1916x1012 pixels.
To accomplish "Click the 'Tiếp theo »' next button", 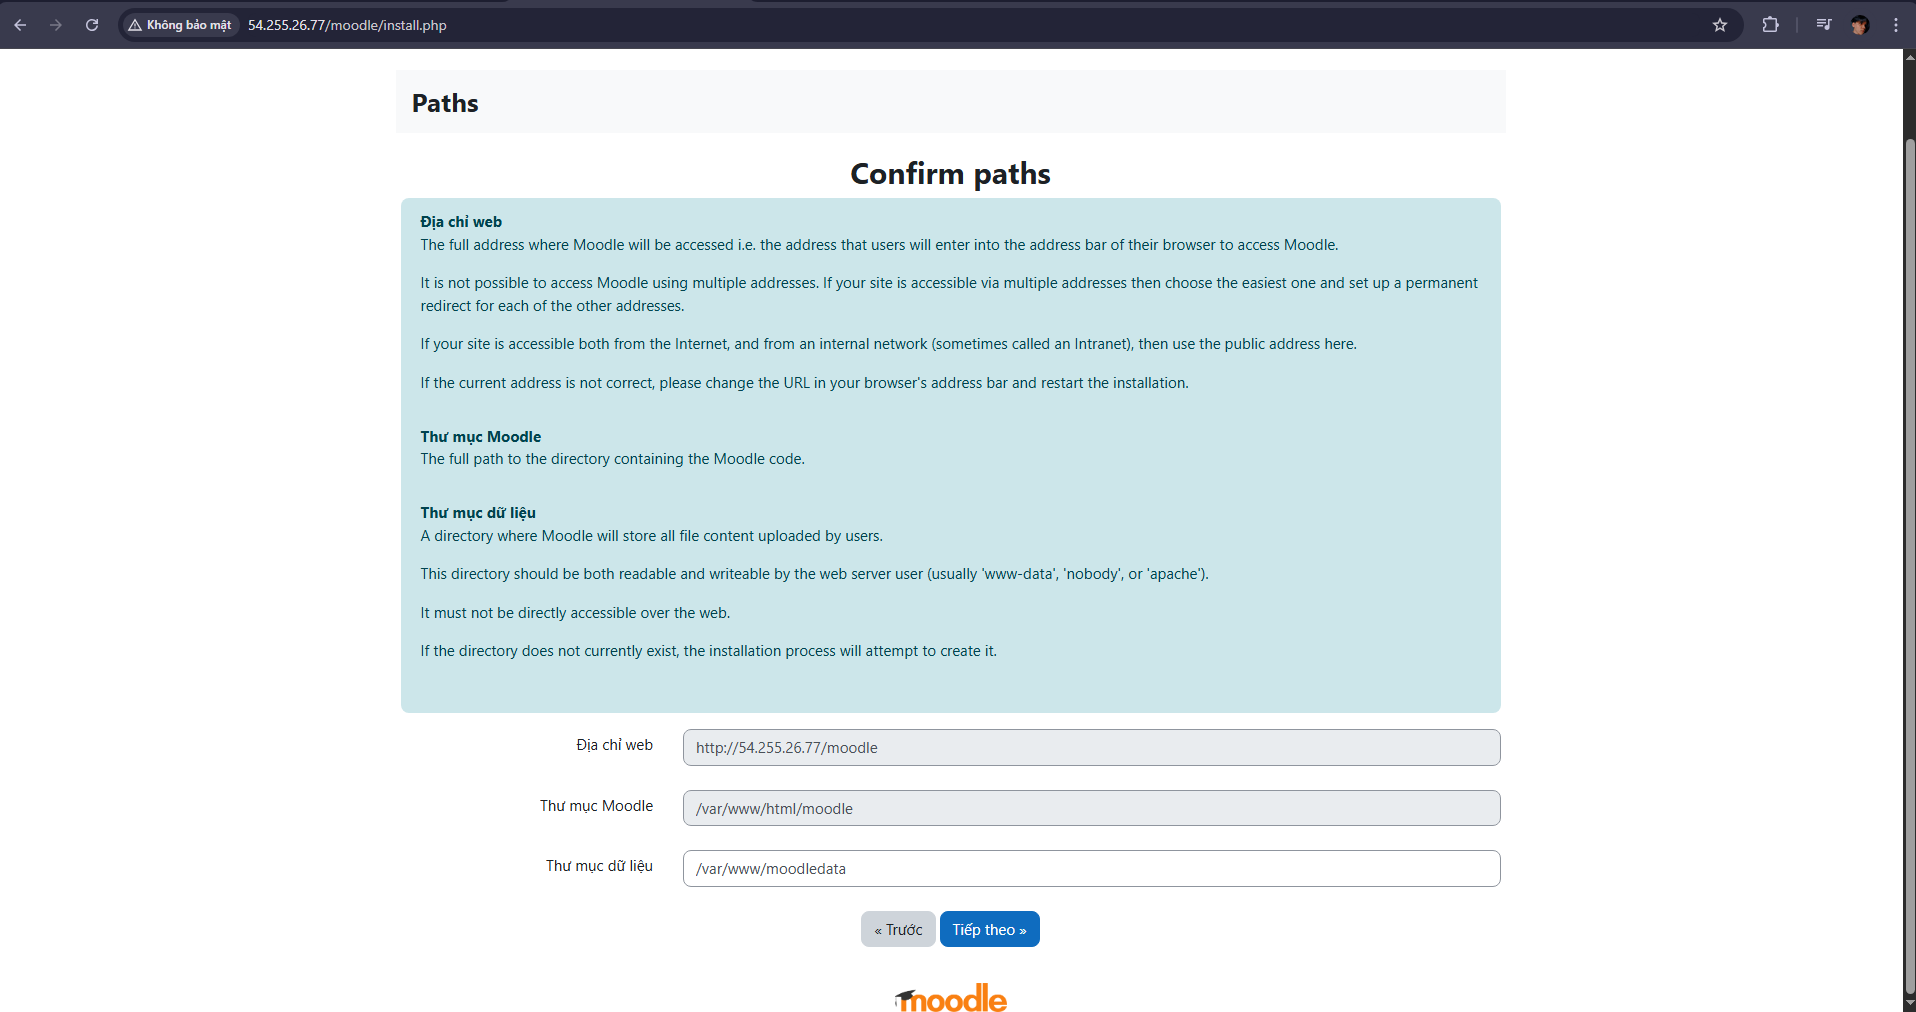I will coord(989,929).
